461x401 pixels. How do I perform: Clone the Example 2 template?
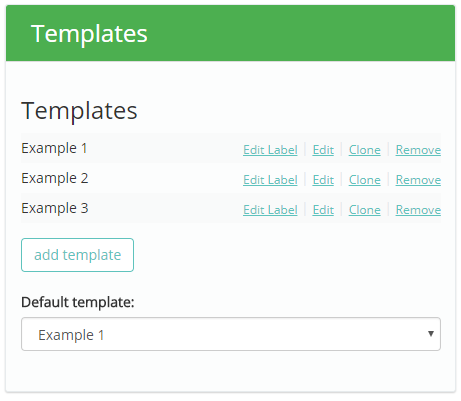point(365,180)
